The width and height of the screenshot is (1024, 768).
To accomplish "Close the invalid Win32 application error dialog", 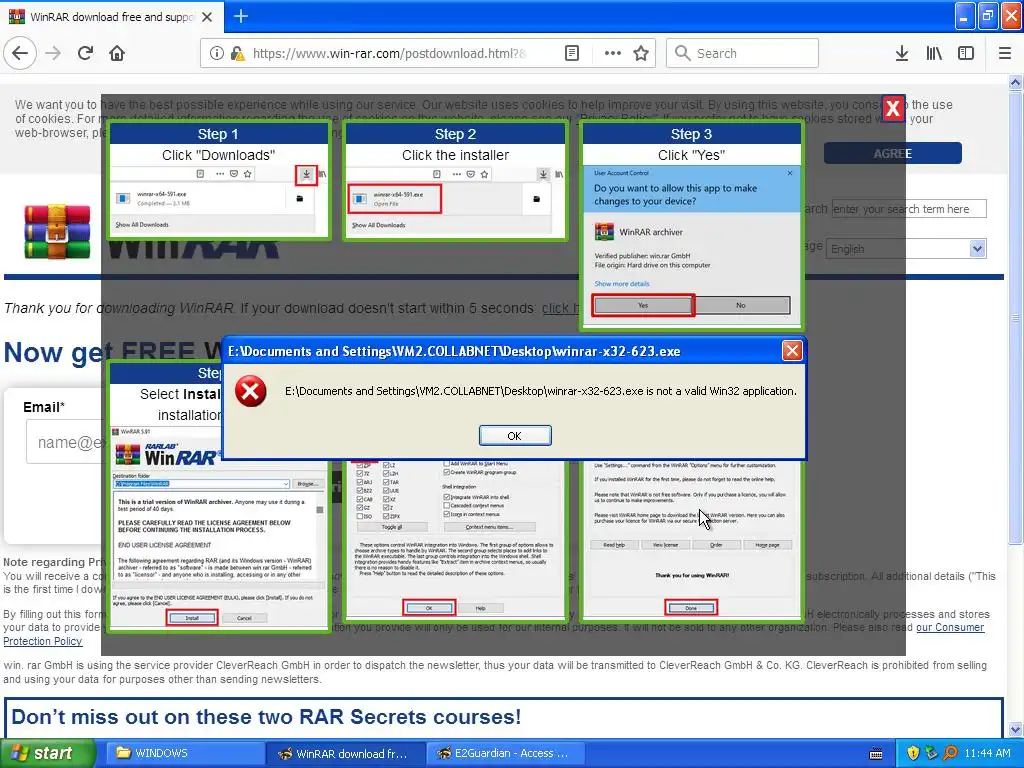I will (x=792, y=351).
